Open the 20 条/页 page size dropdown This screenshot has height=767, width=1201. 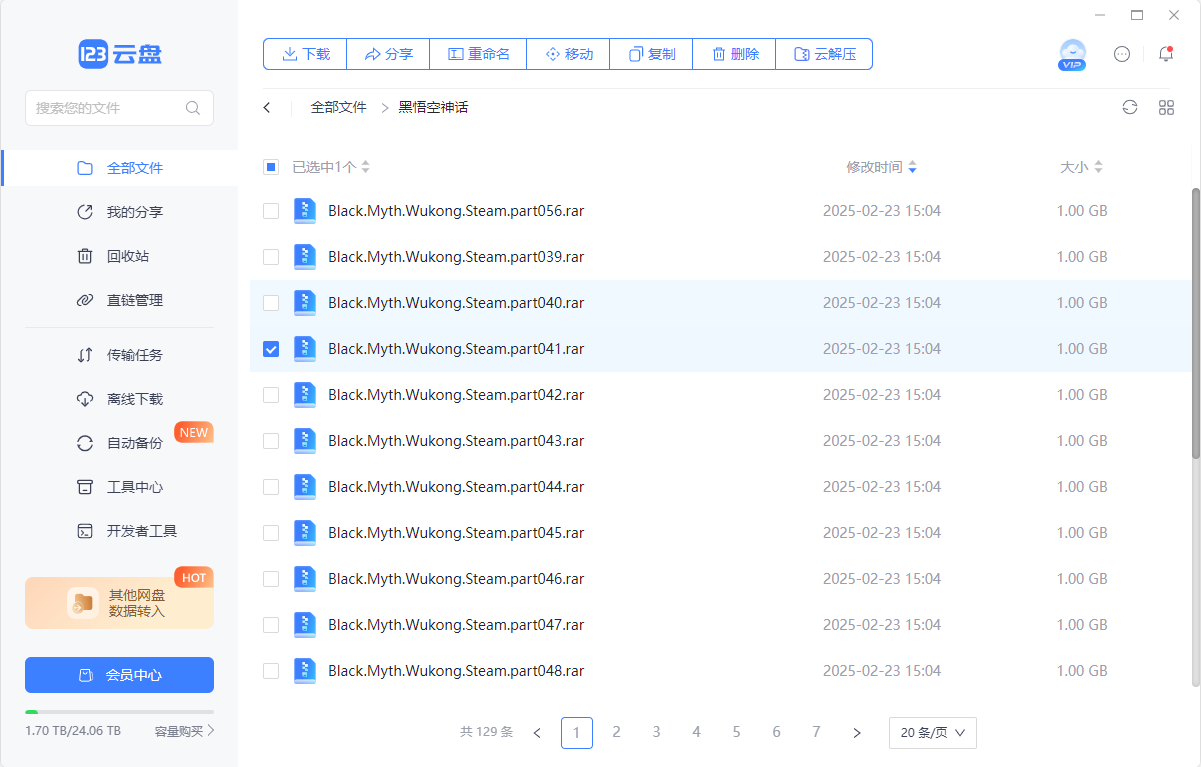pyautogui.click(x=932, y=732)
